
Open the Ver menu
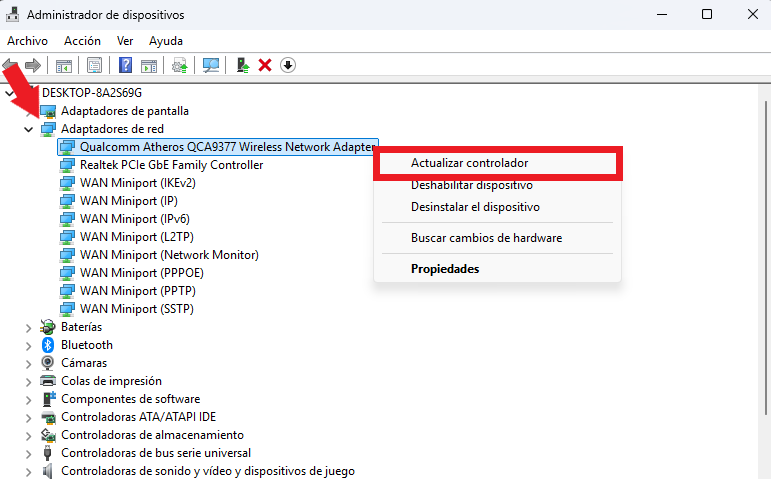point(125,41)
